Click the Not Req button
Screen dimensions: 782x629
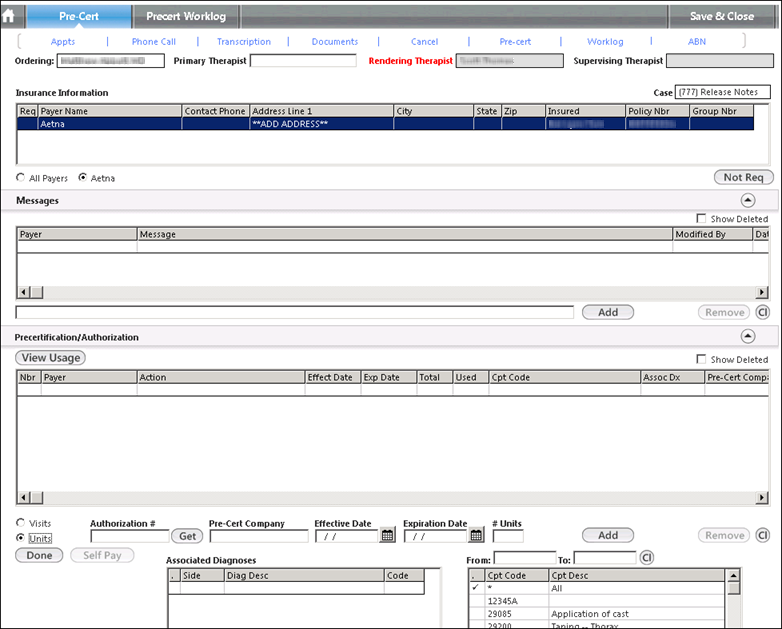pyautogui.click(x=744, y=178)
